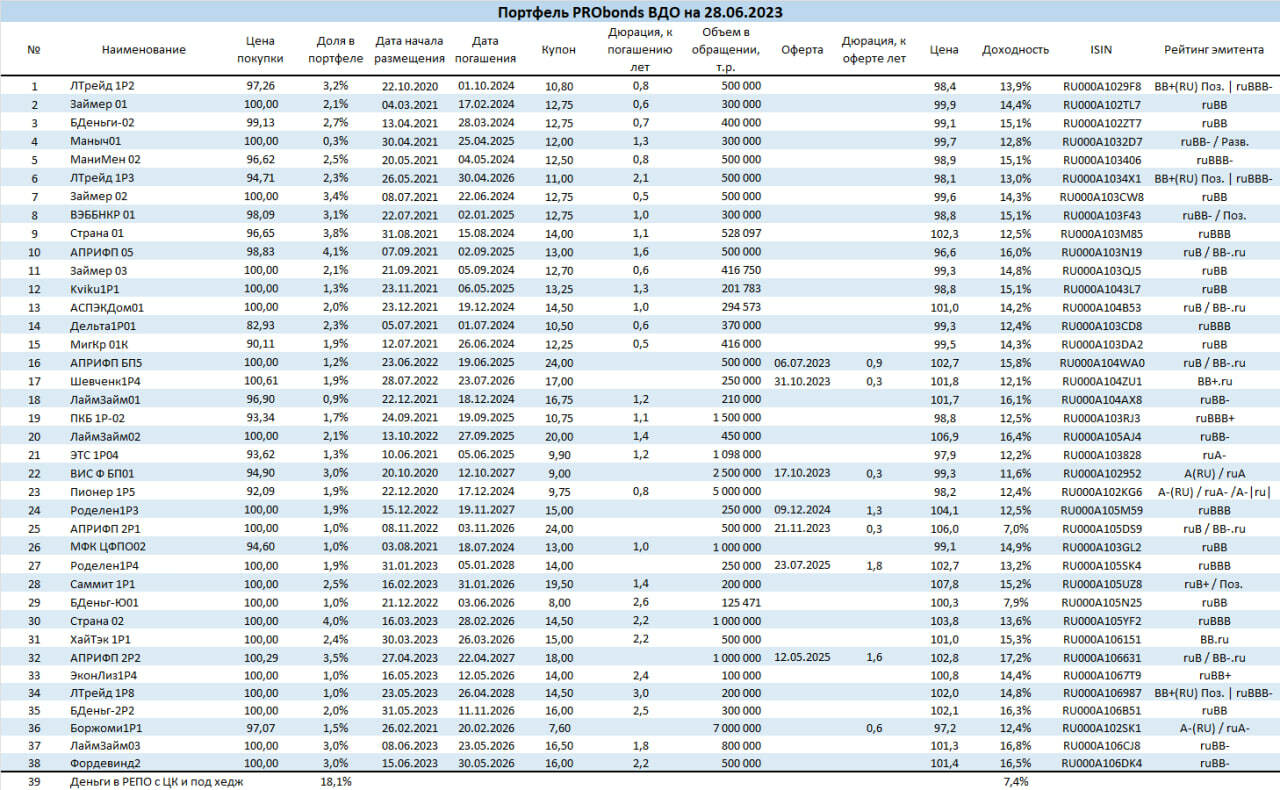Click the bottom-row yield '7,4%'

click(1015, 782)
